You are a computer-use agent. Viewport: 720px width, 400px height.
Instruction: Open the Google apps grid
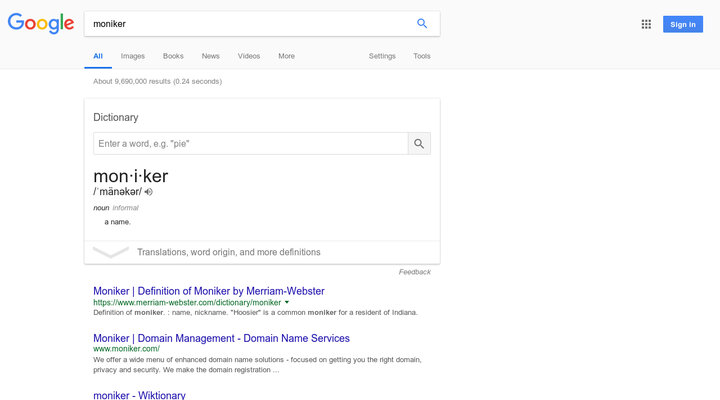point(646,24)
